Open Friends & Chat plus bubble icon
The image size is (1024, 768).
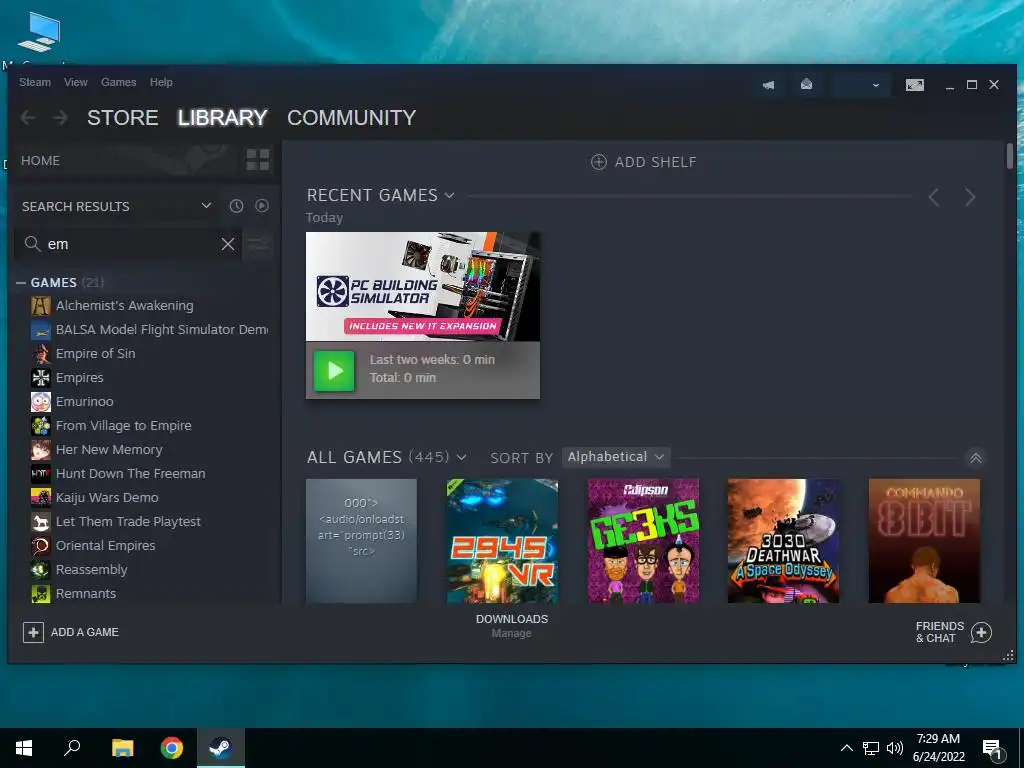(981, 632)
